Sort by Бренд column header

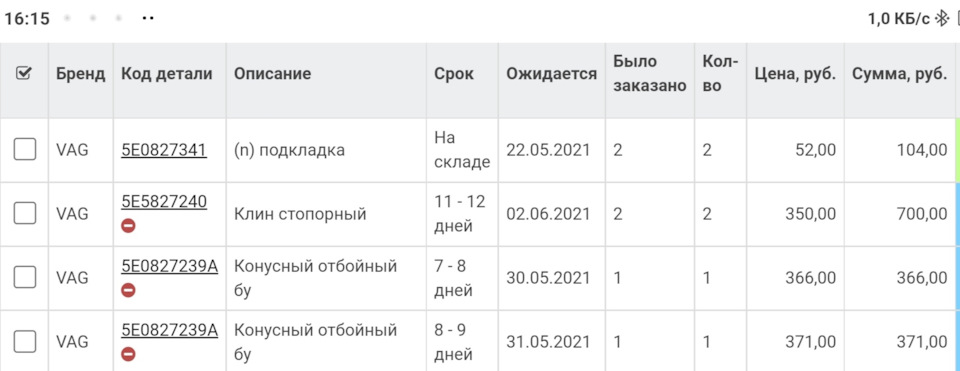pyautogui.click(x=80, y=74)
